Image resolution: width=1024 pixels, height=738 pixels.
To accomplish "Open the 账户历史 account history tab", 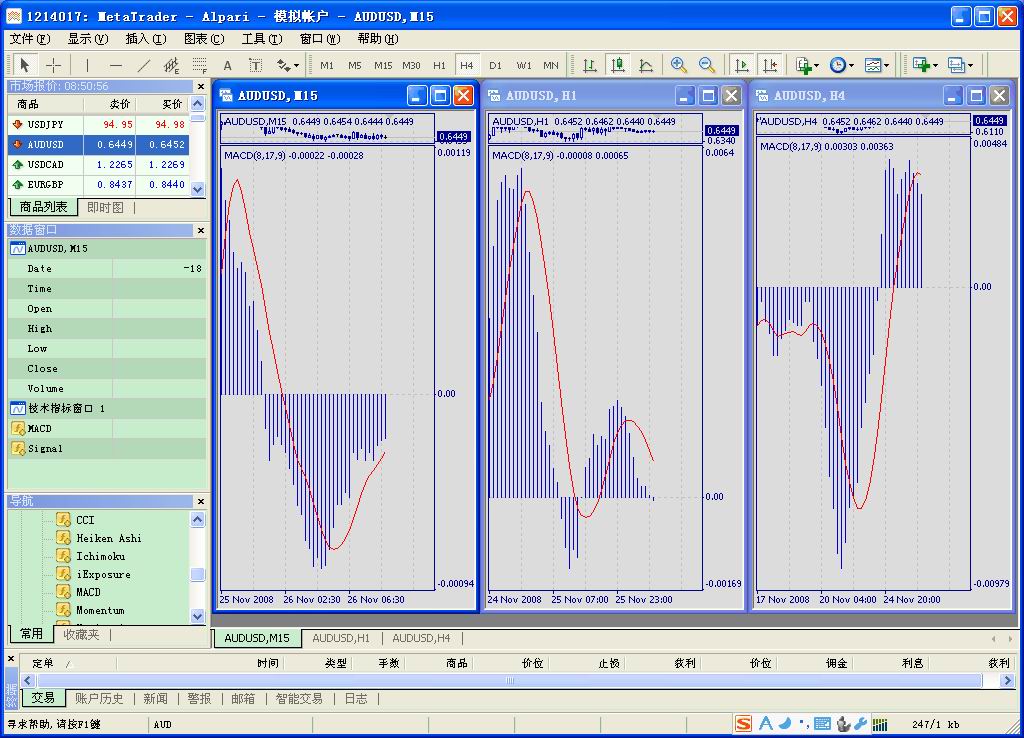I will point(99,698).
